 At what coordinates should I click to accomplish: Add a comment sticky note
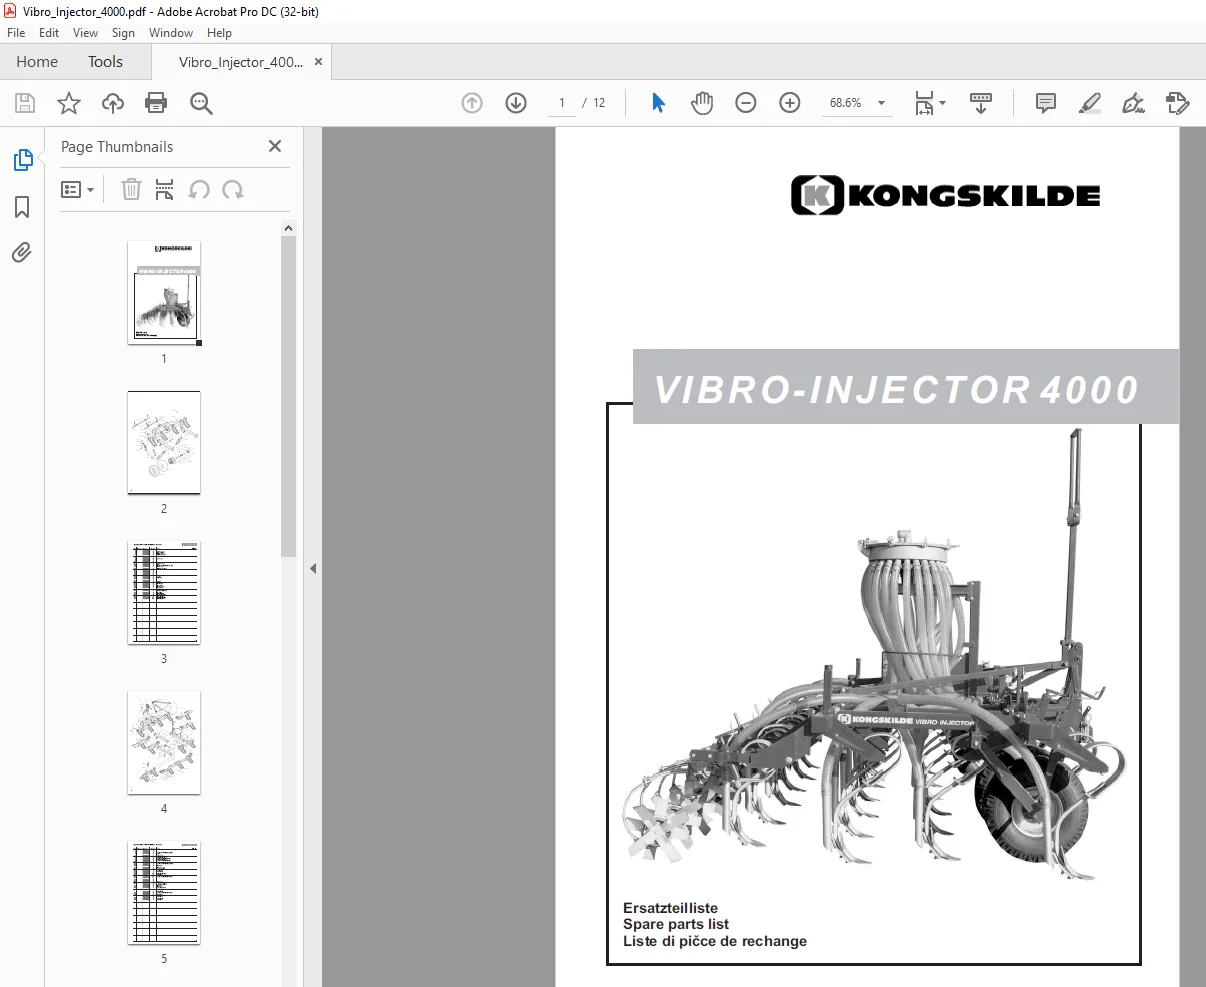point(1046,103)
